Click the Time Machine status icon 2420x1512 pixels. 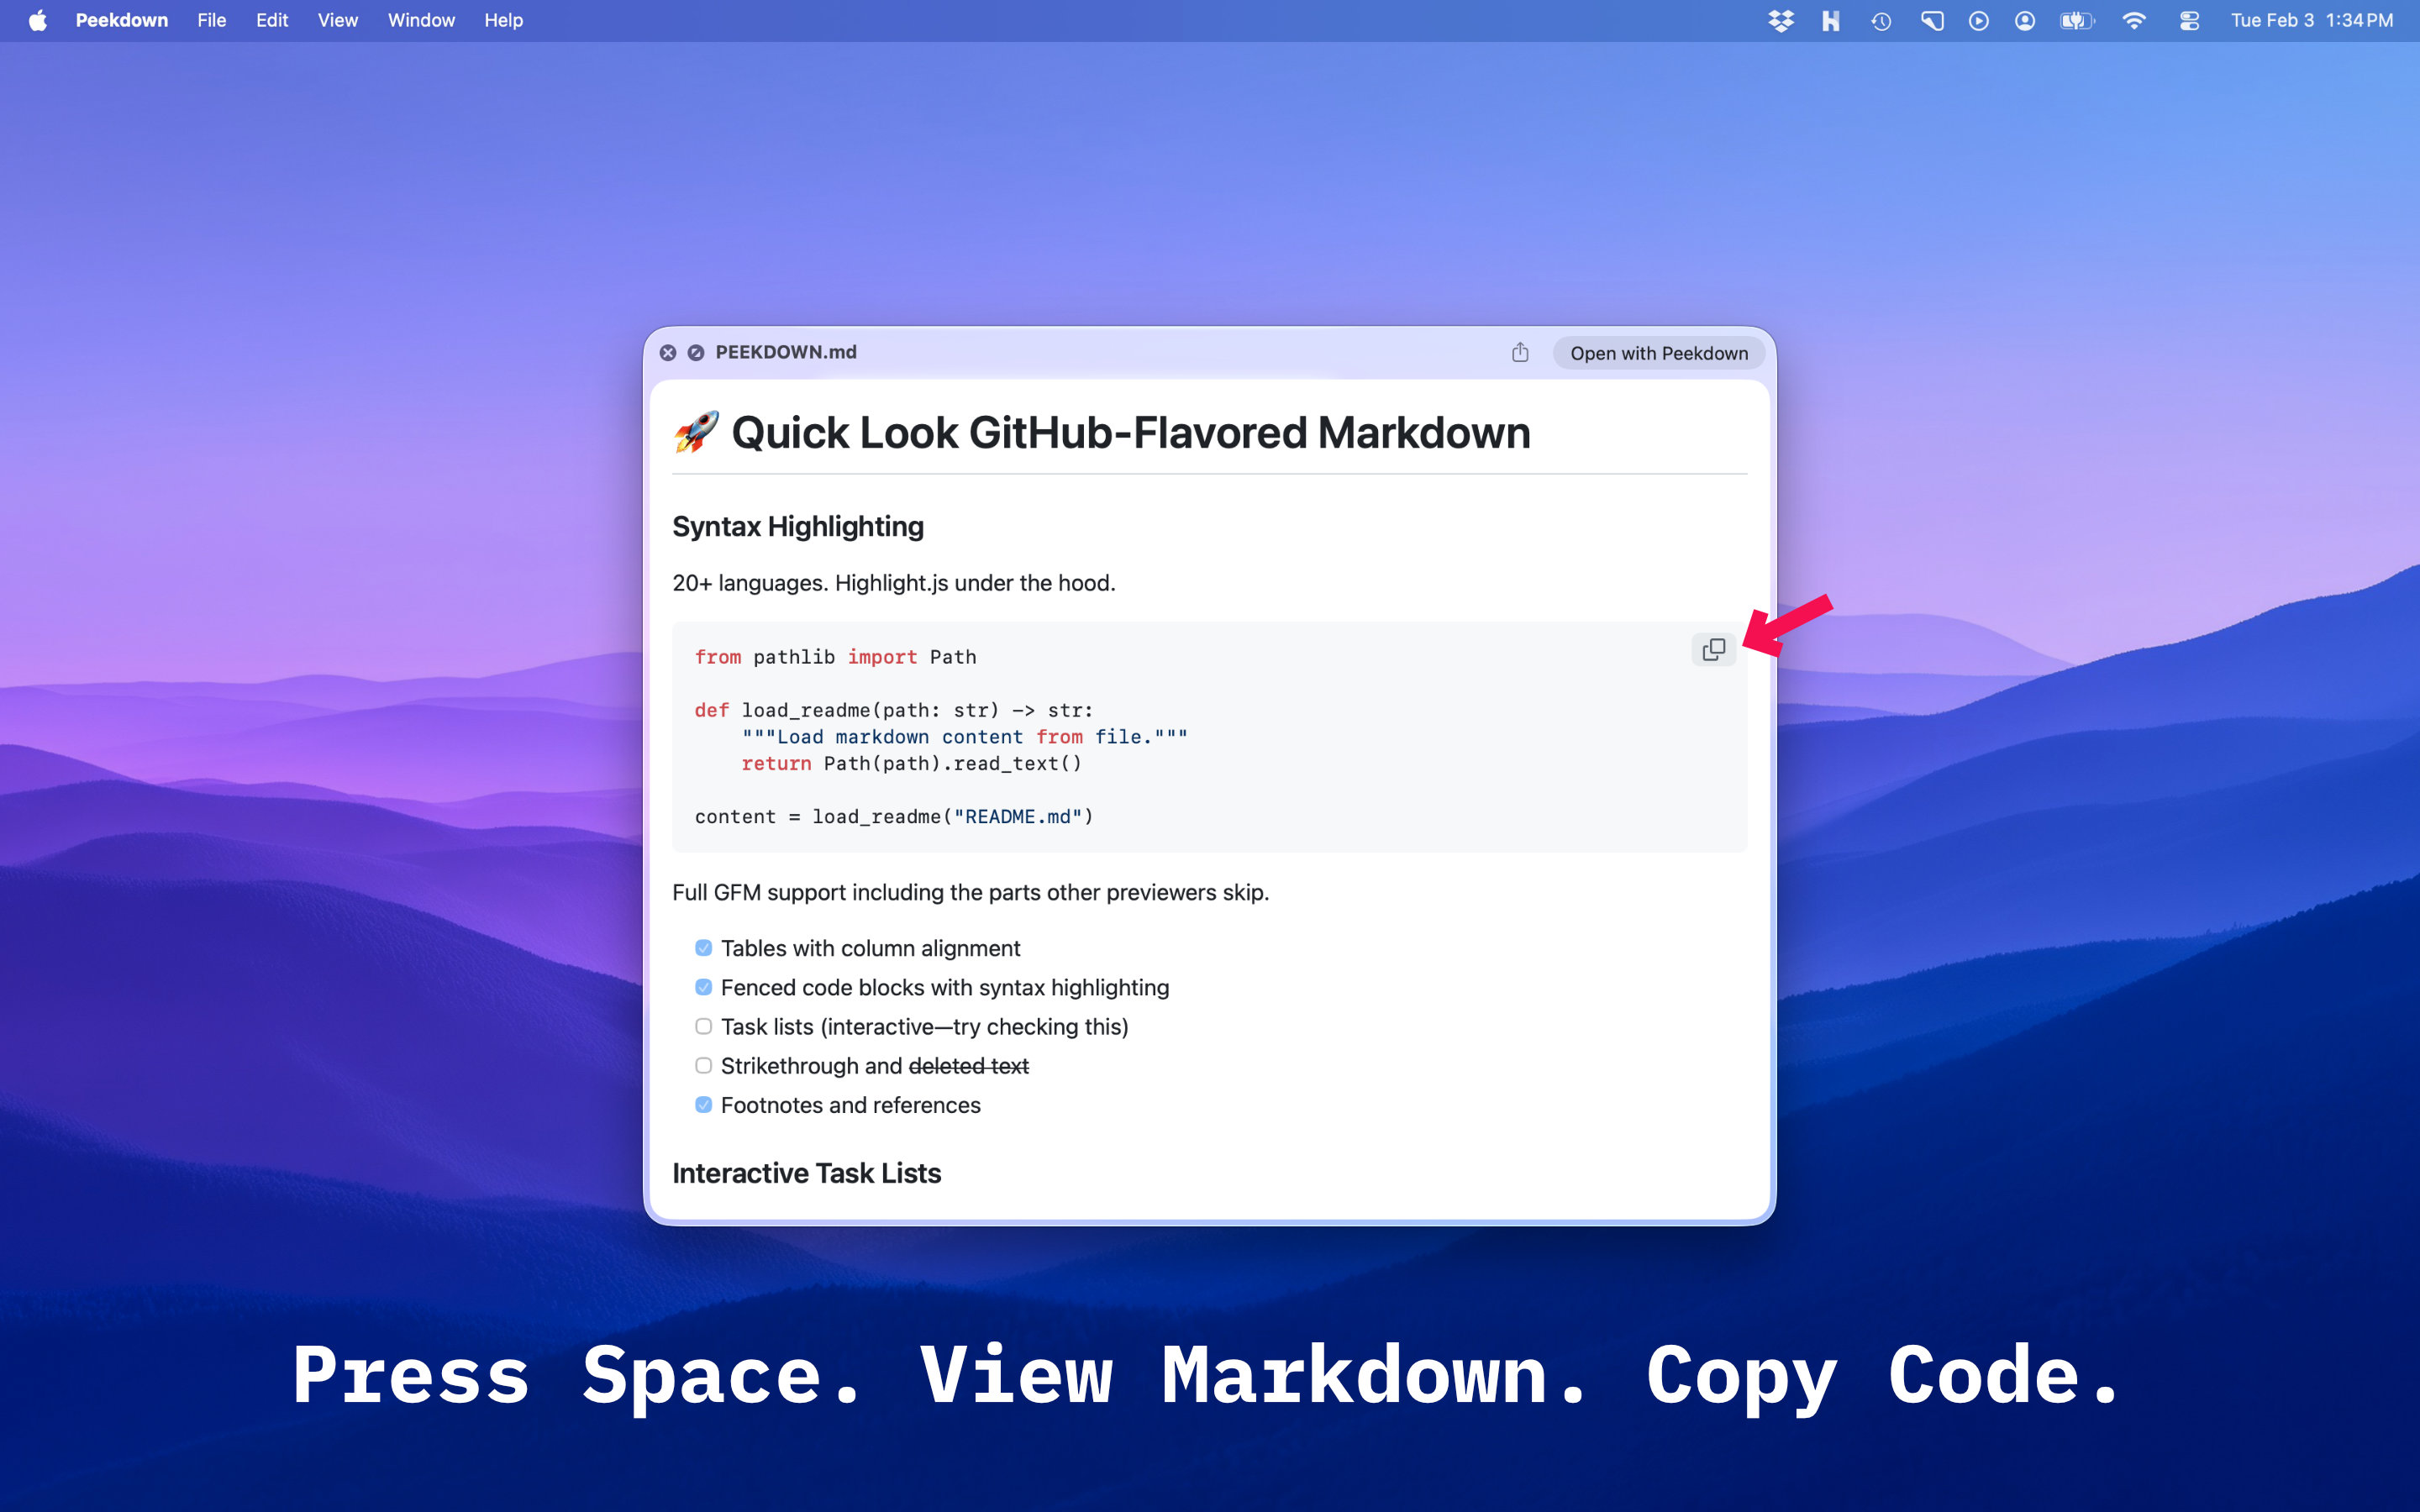point(1881,20)
